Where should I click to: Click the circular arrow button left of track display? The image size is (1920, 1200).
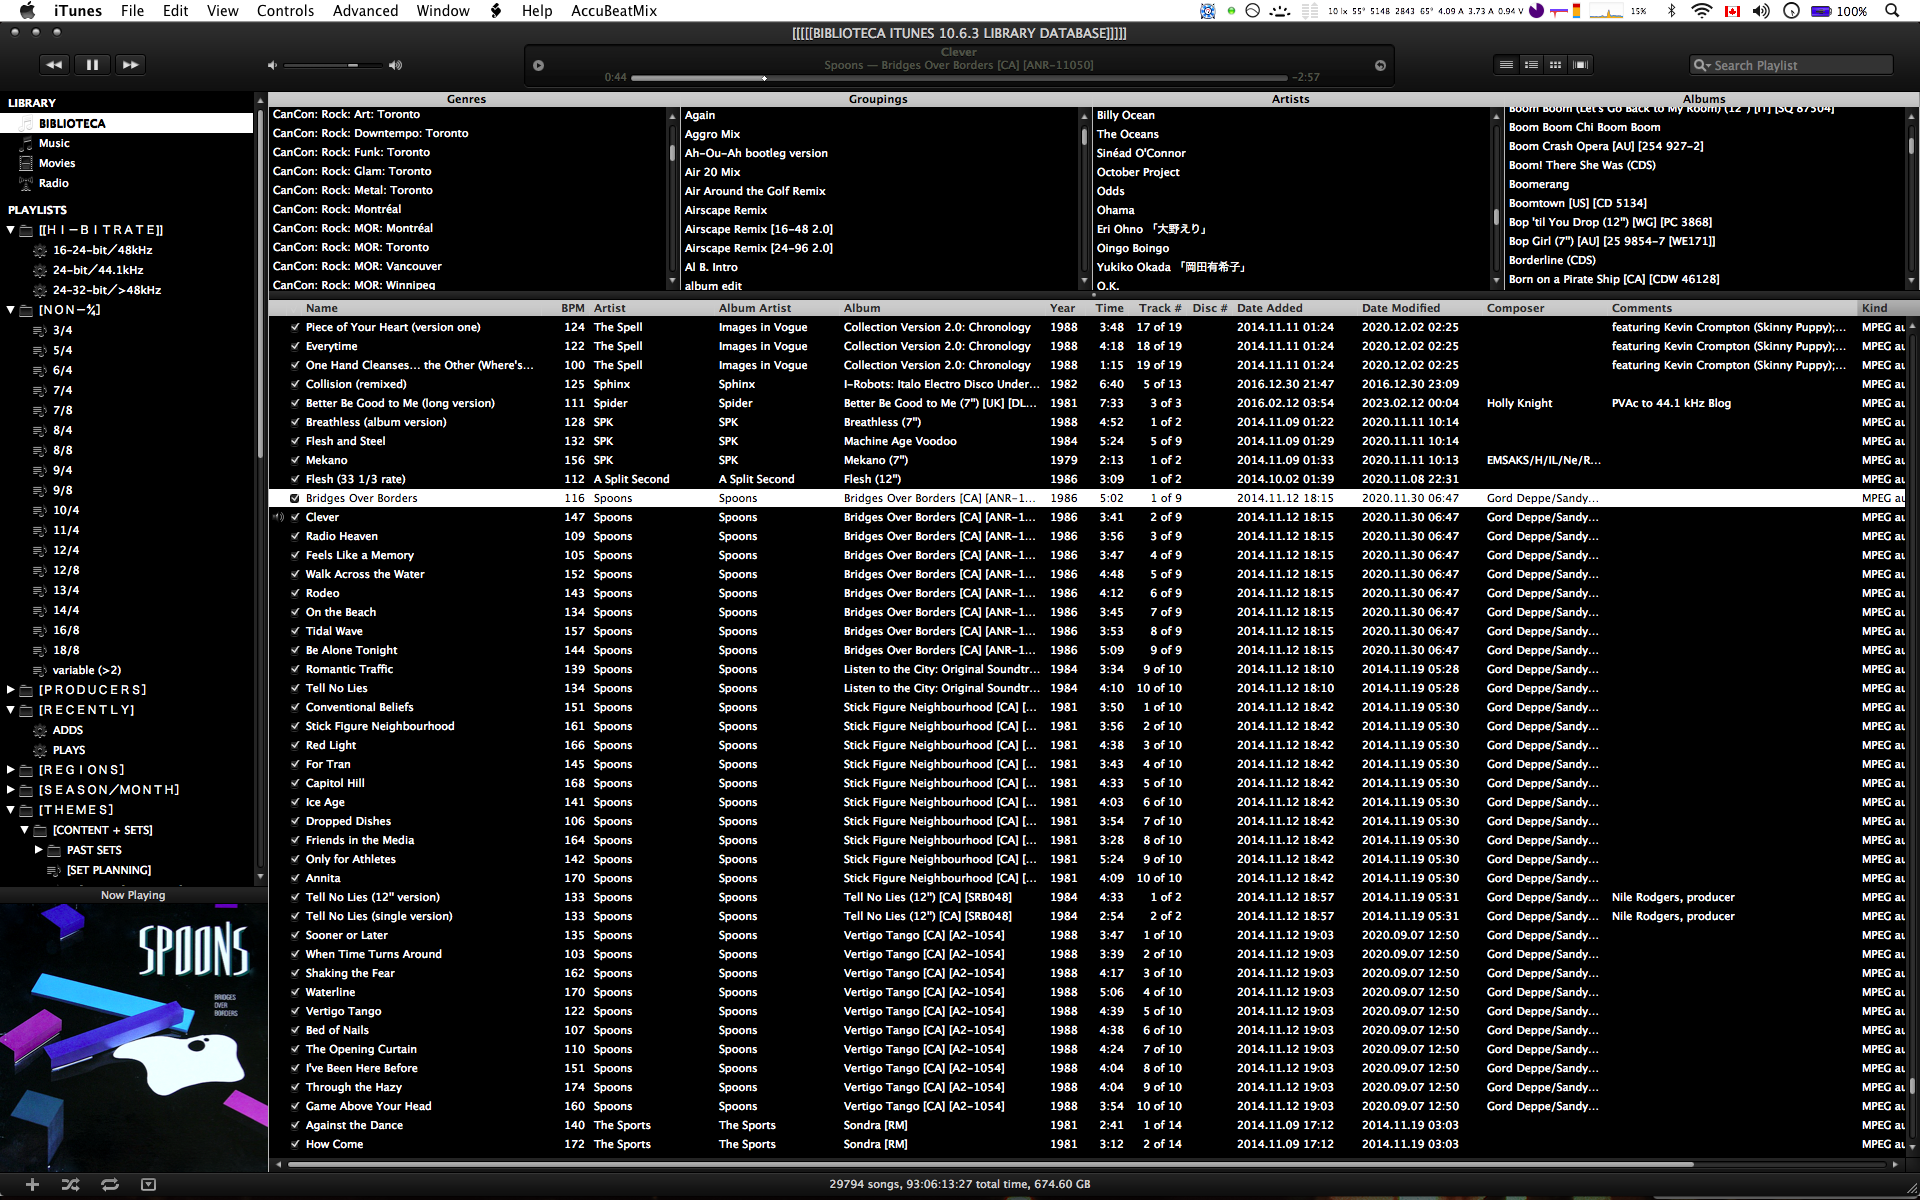(538, 65)
